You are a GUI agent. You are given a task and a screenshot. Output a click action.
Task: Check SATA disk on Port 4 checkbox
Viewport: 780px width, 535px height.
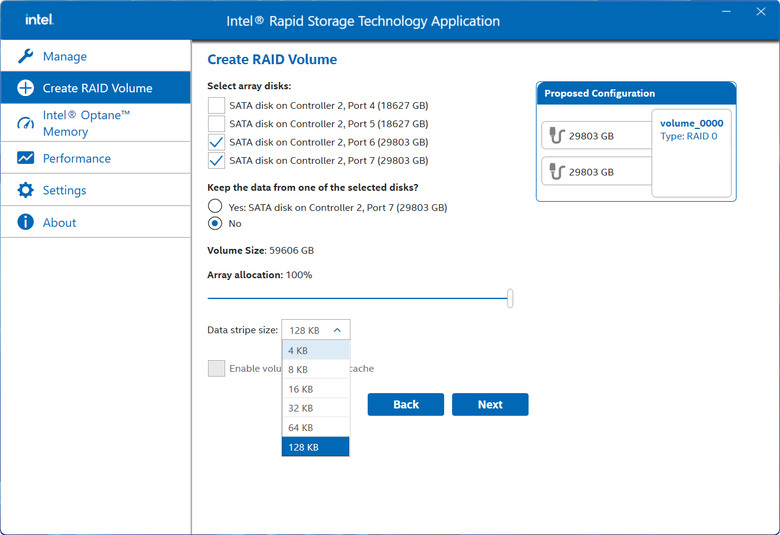[216, 106]
